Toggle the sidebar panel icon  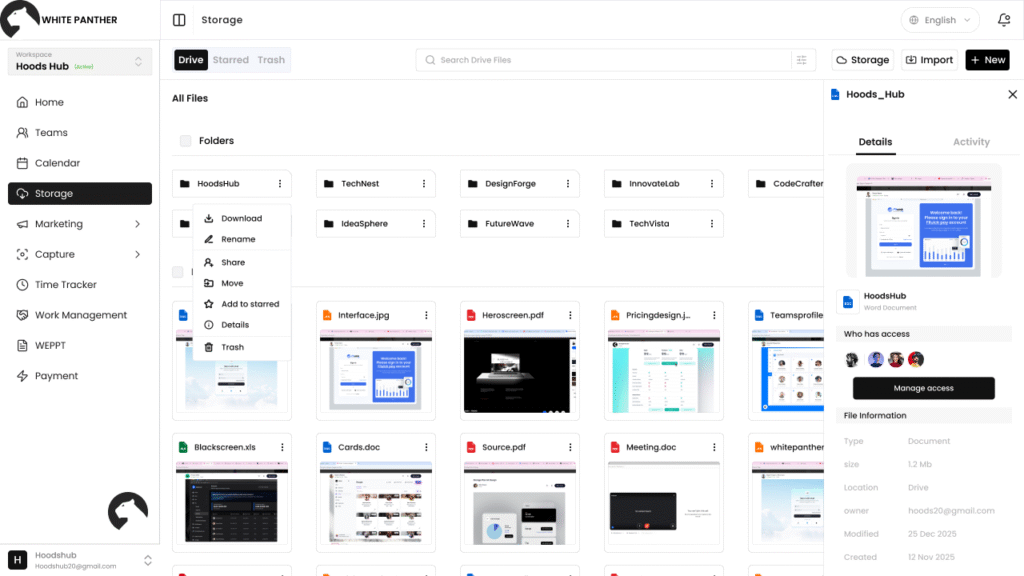click(179, 20)
